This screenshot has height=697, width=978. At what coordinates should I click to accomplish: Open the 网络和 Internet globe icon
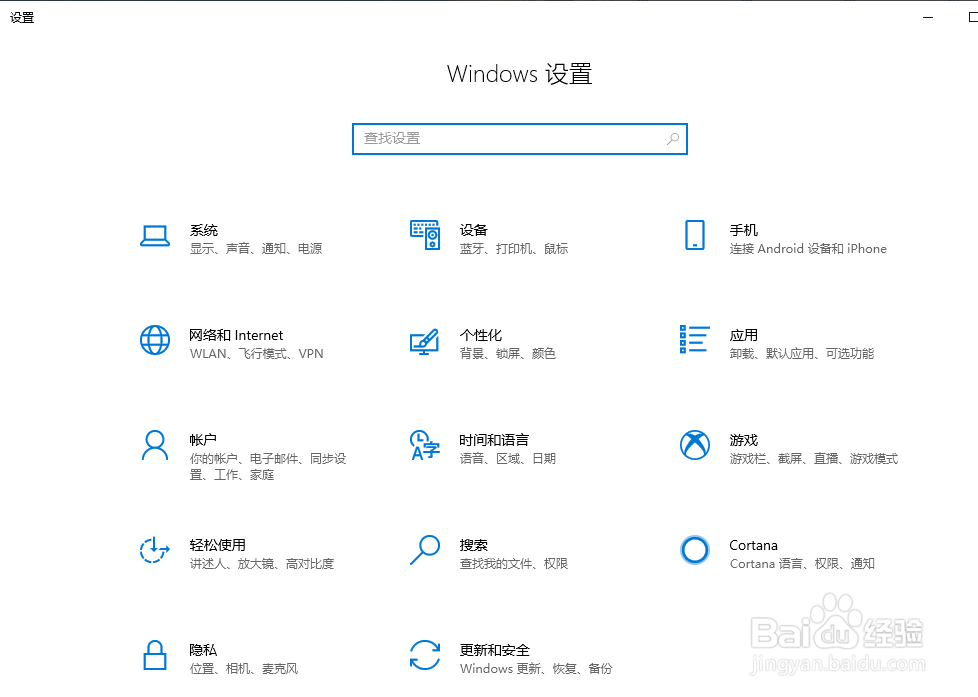coord(155,340)
